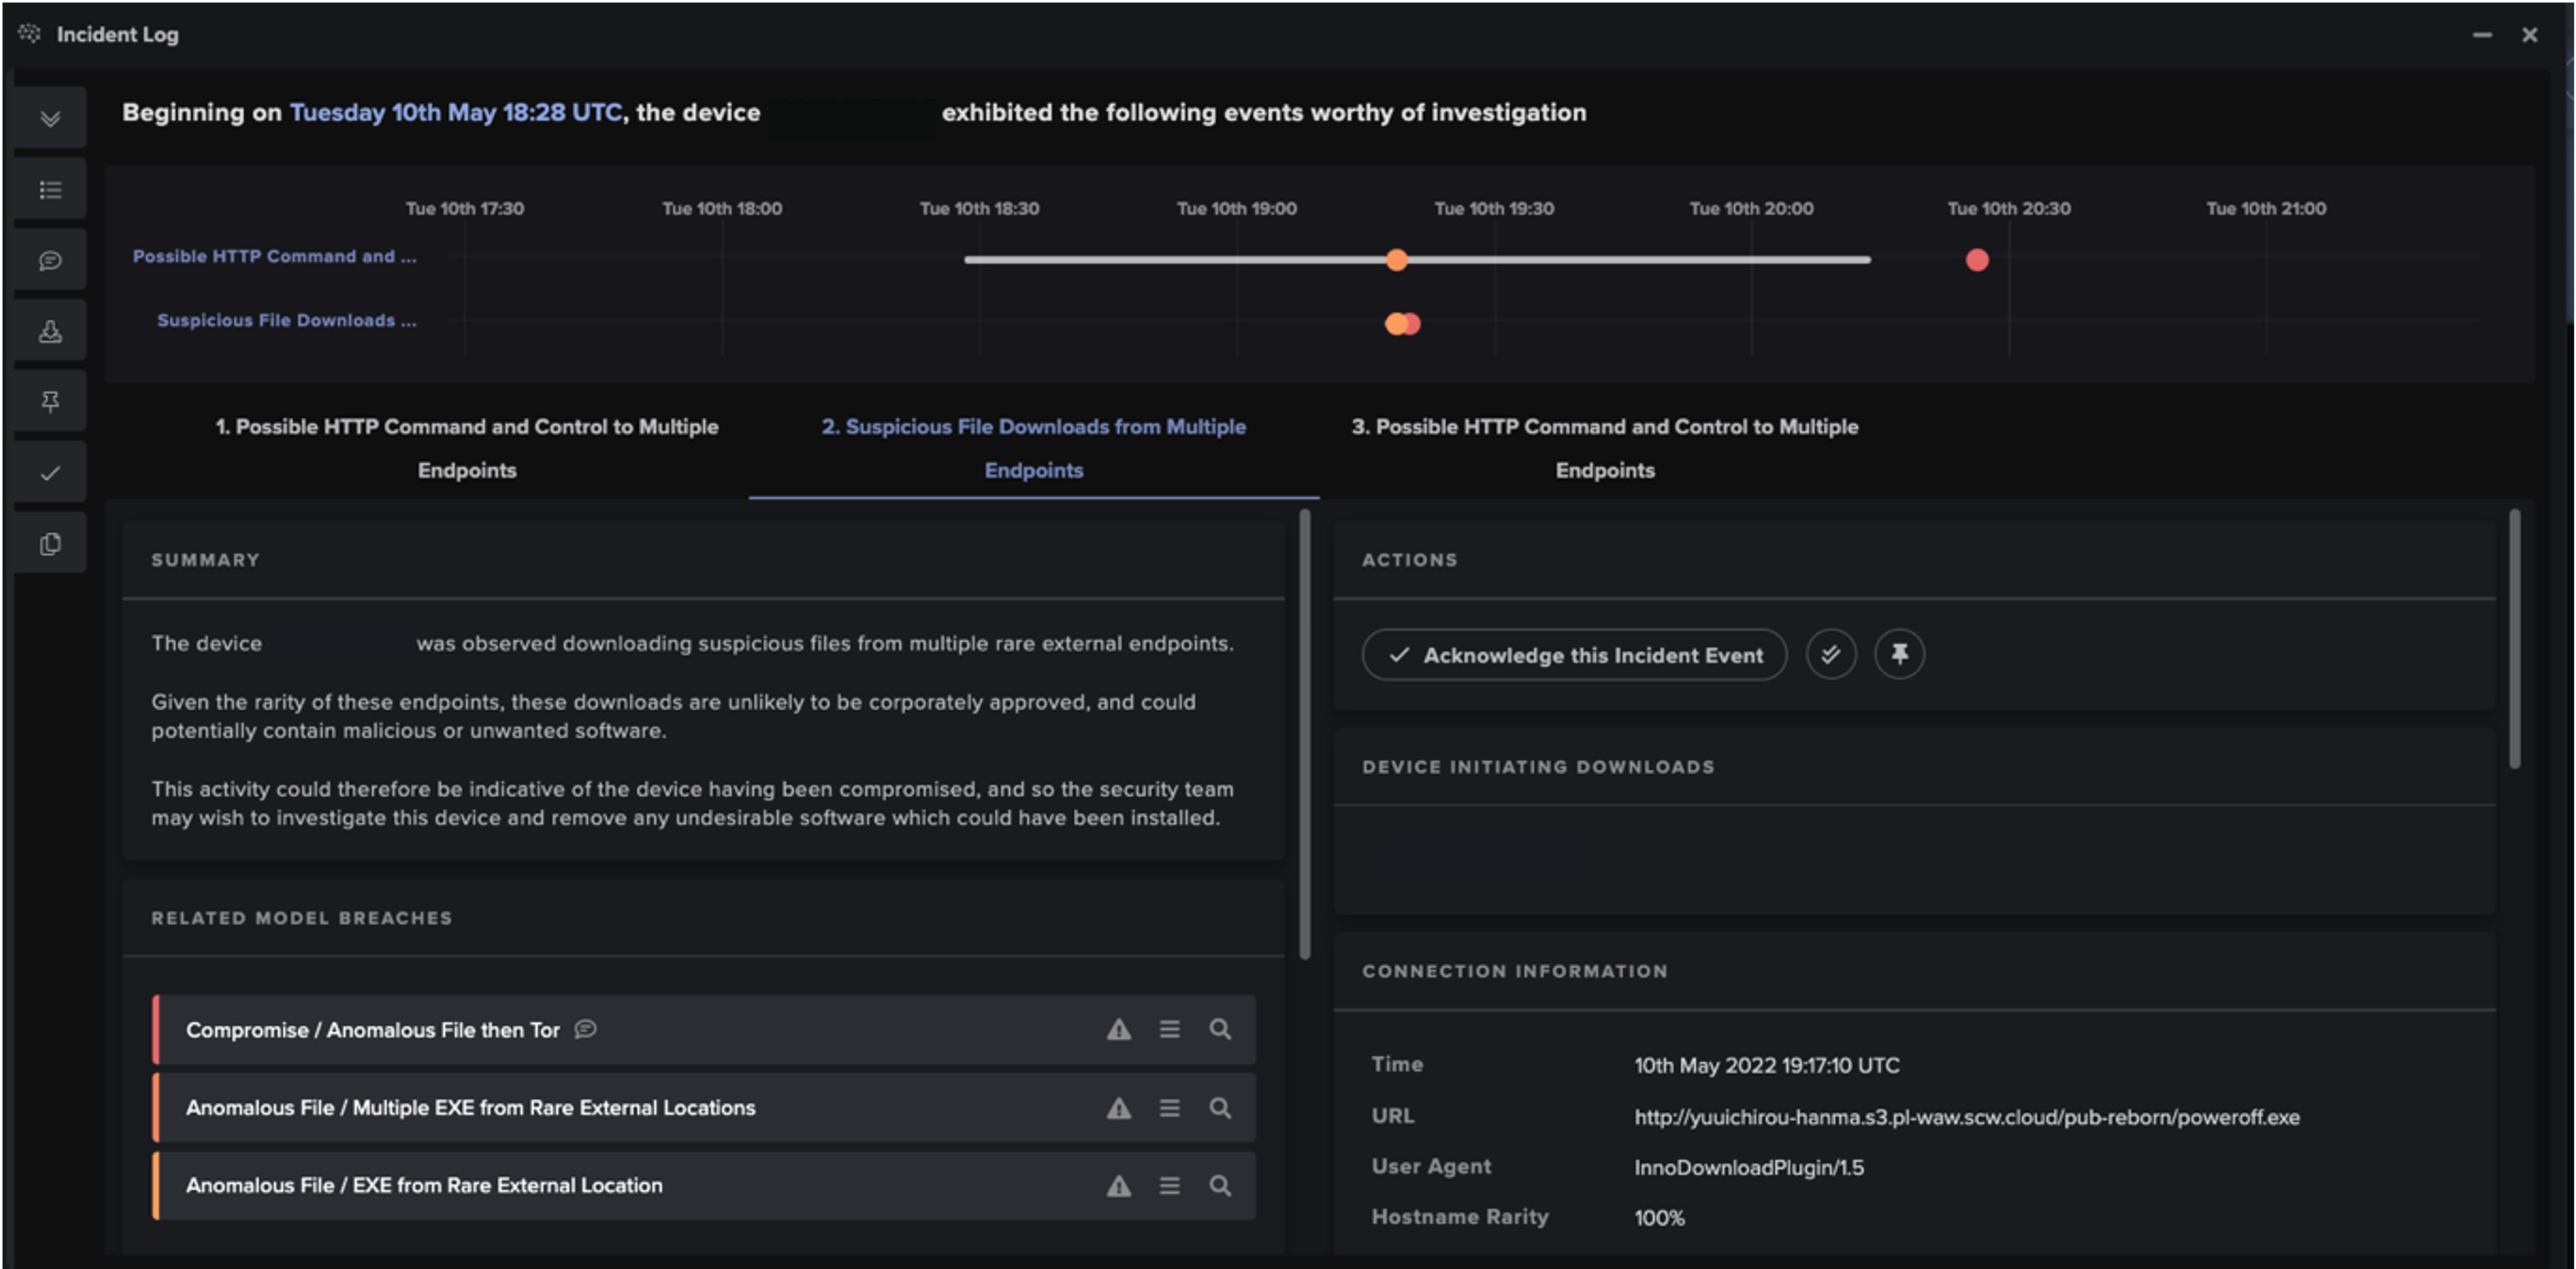2576x1269 pixels.
Task: Click orange marker on HTTP Command timeline bar
Action: coord(1396,260)
